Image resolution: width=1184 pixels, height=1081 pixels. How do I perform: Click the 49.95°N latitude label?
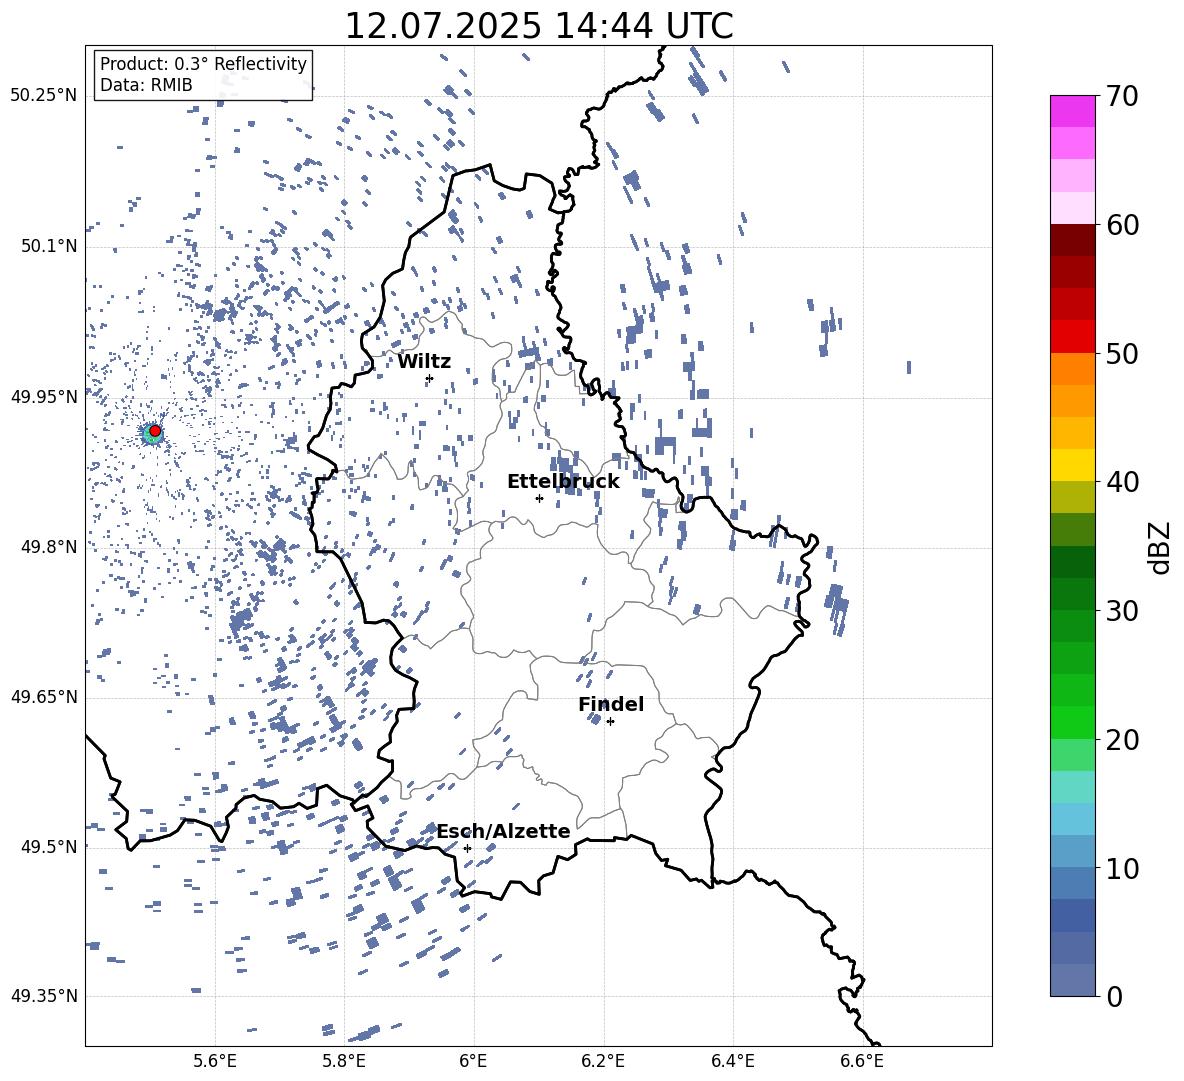coord(44,396)
